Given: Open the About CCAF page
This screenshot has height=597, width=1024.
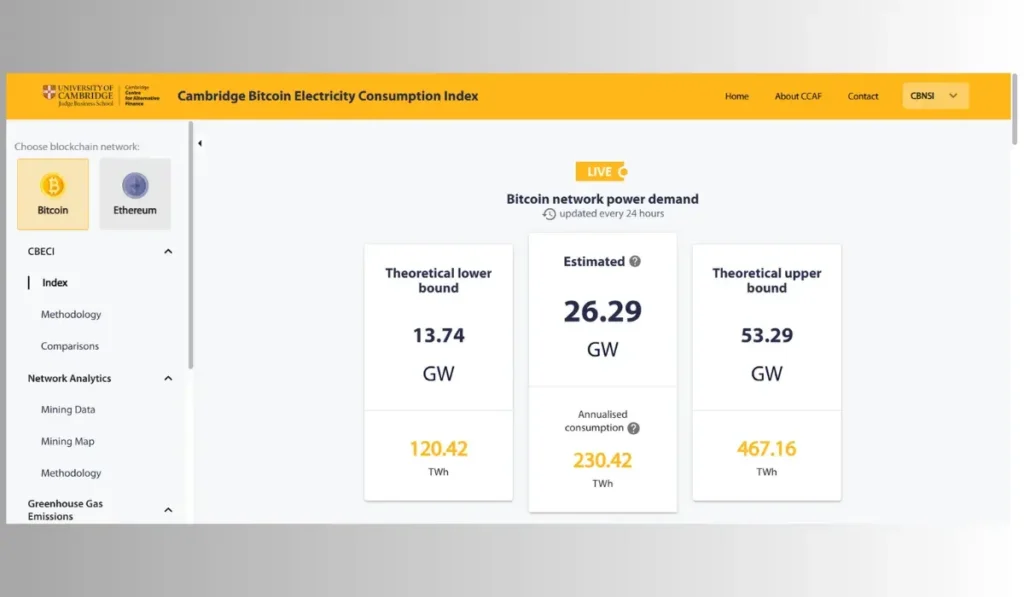Looking at the screenshot, I should click(797, 96).
